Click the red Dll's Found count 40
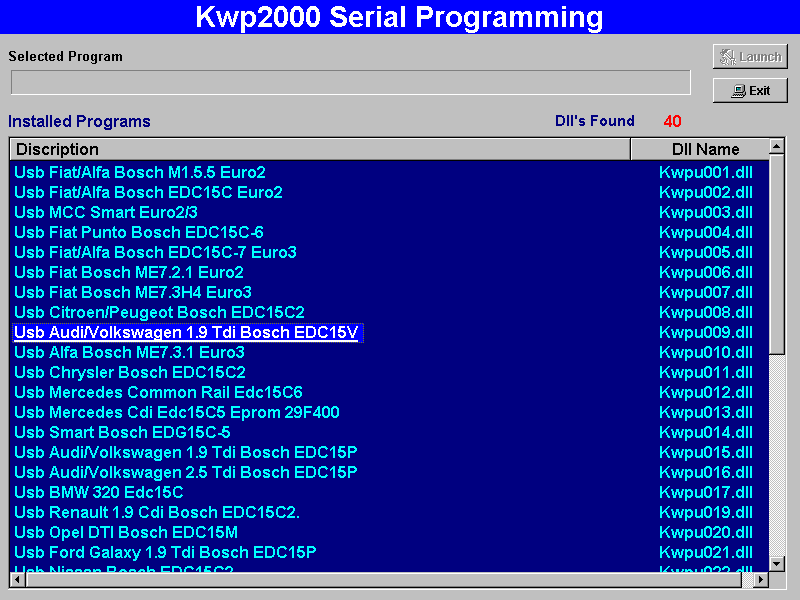 [x=672, y=121]
